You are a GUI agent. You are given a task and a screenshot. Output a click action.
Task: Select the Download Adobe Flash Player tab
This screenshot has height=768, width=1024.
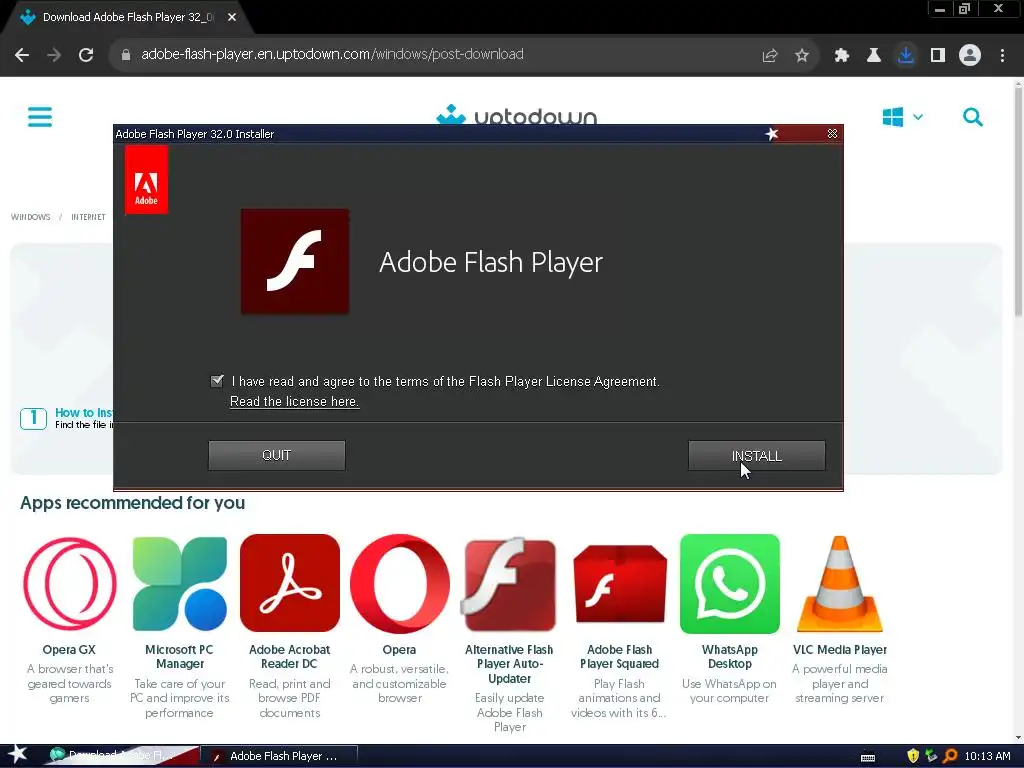pos(128,18)
